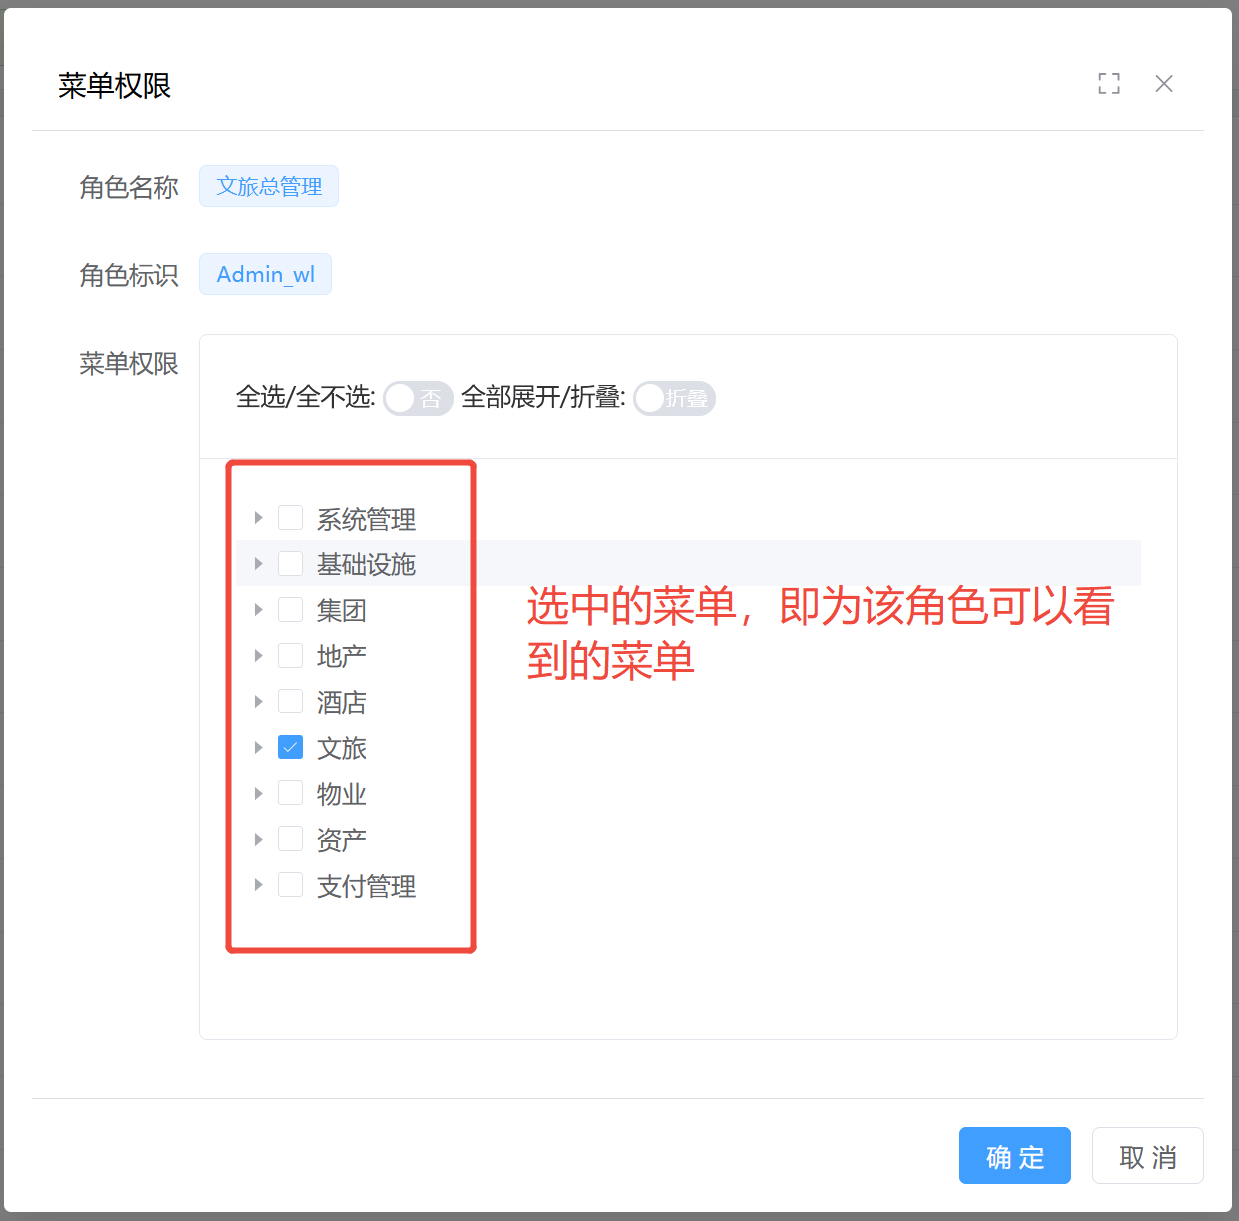Close the 菜单权限 dialog with X icon

pyautogui.click(x=1163, y=84)
